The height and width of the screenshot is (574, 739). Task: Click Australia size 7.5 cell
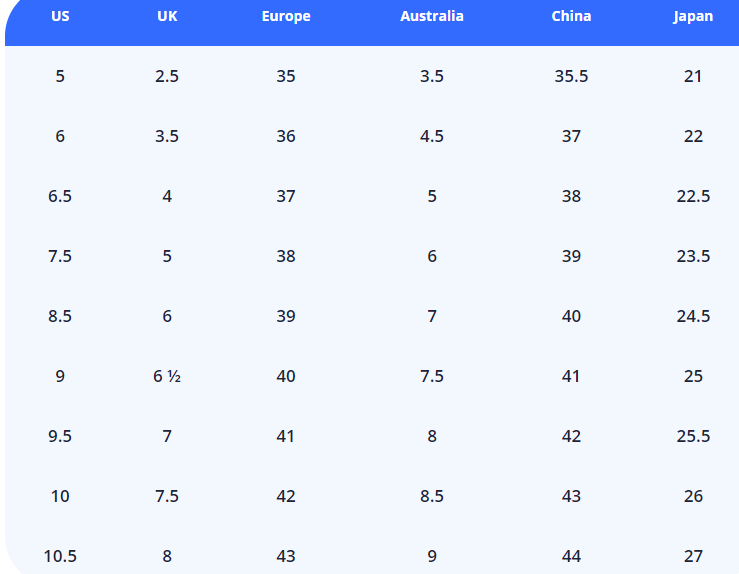coord(432,376)
